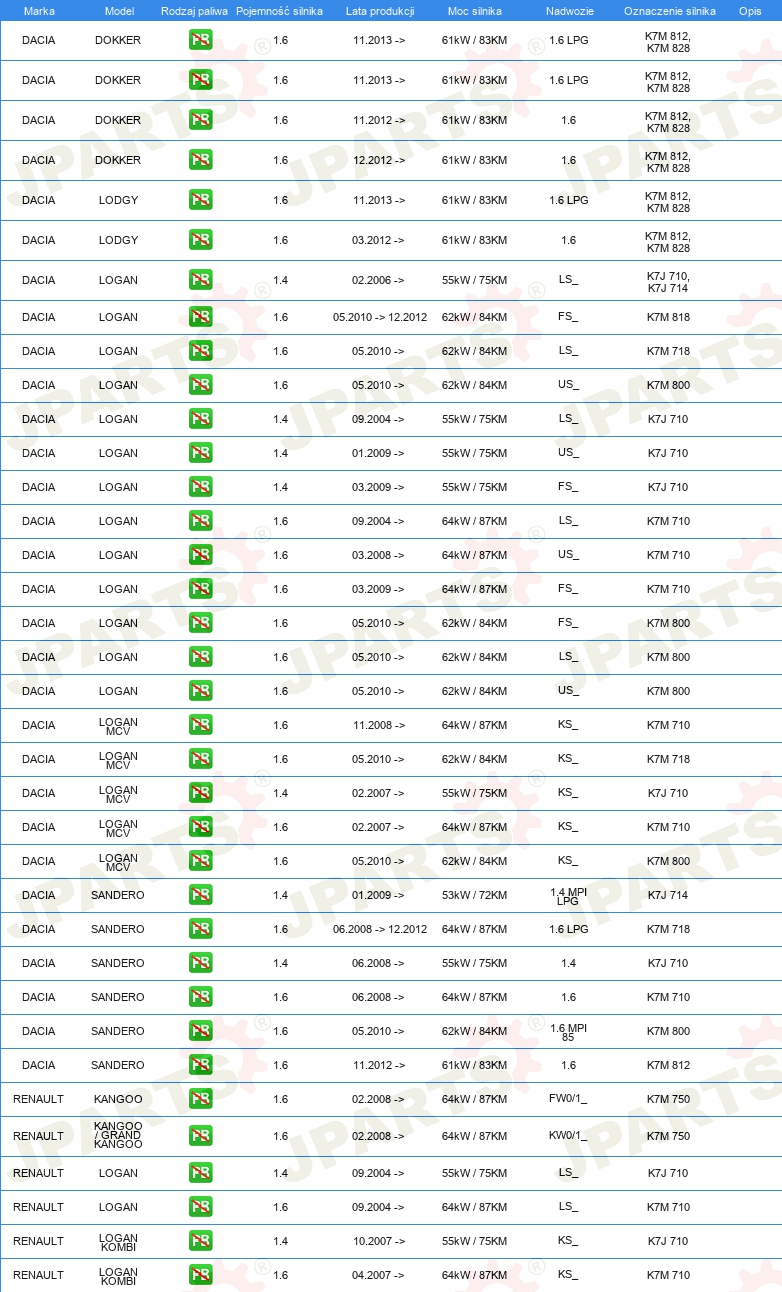The width and height of the screenshot is (782, 1292).
Task: Select the body code KW0/1_
Action: click(568, 1136)
